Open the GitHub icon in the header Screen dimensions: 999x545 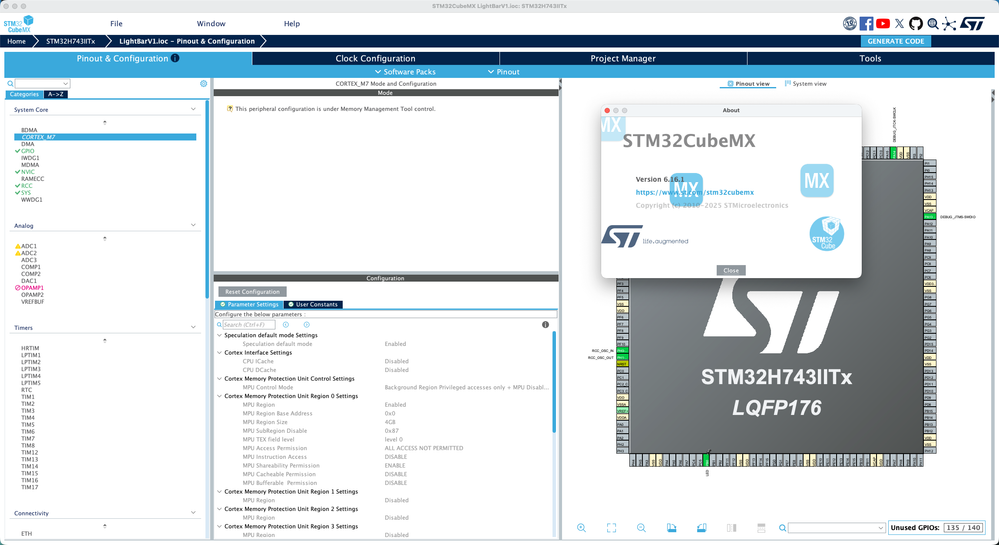click(x=916, y=24)
